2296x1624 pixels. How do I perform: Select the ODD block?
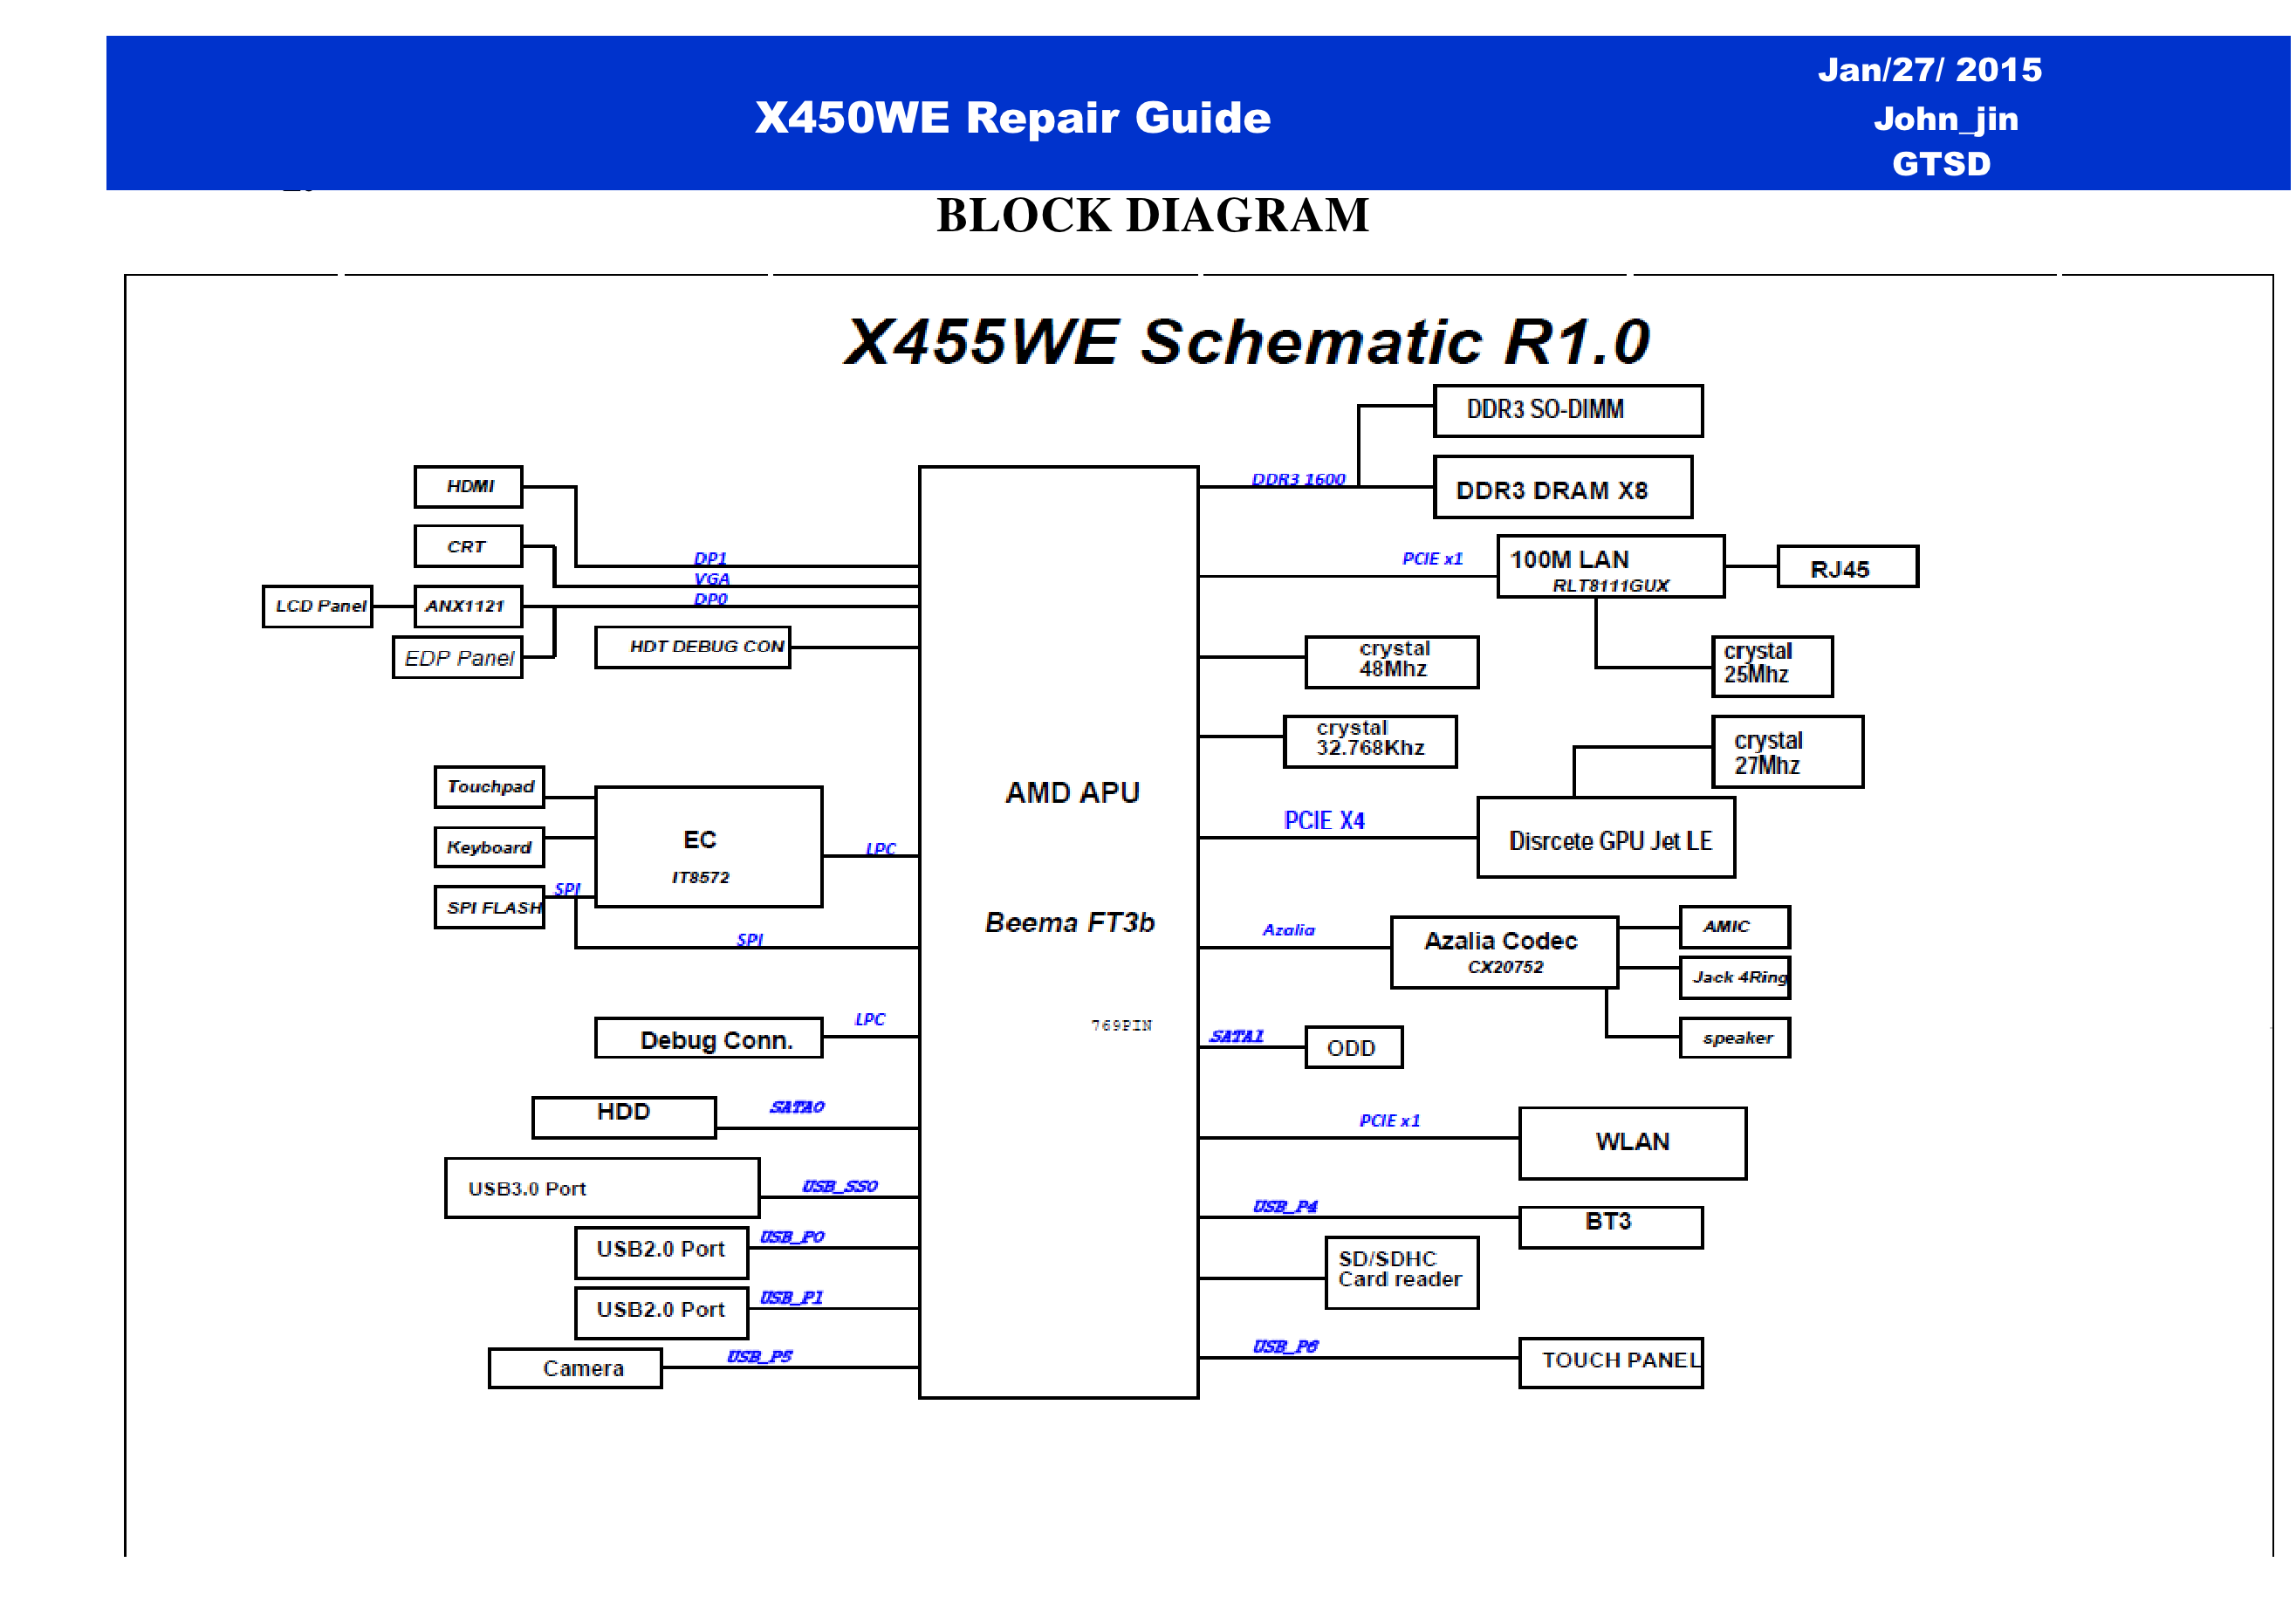[1354, 1048]
